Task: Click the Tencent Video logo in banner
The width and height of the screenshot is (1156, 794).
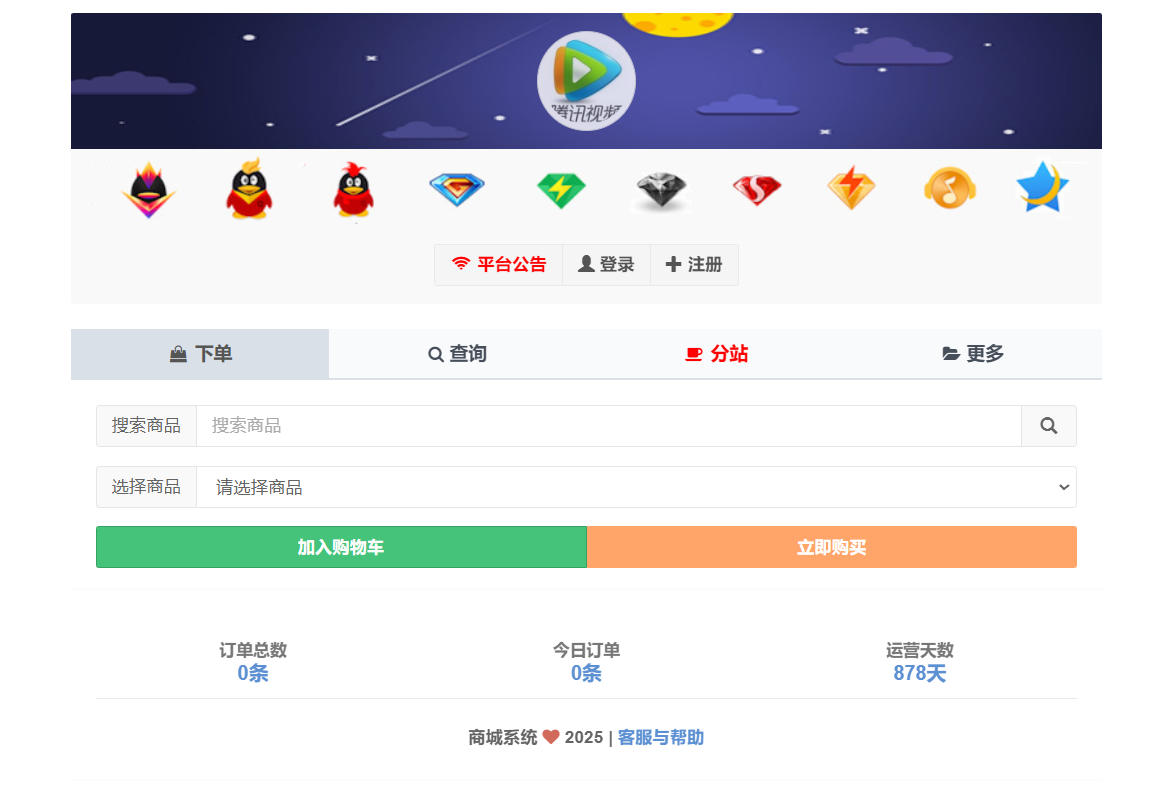Action: point(586,81)
